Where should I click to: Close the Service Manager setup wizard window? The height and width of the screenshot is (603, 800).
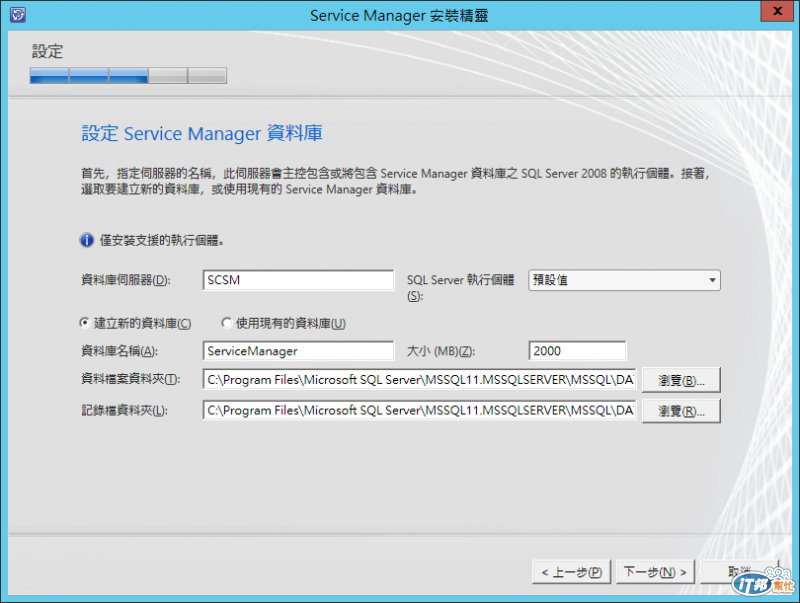777,11
